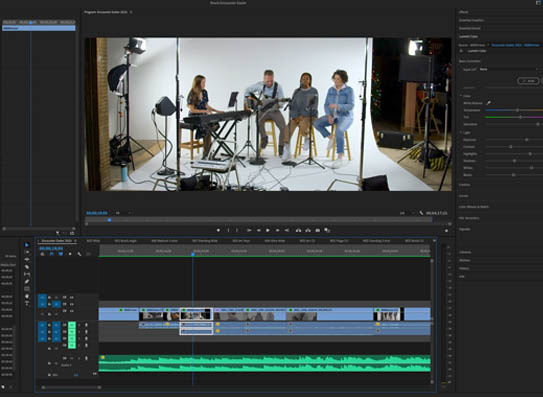Unmute audio track A3
This screenshot has height=397, width=543.
tap(72, 338)
